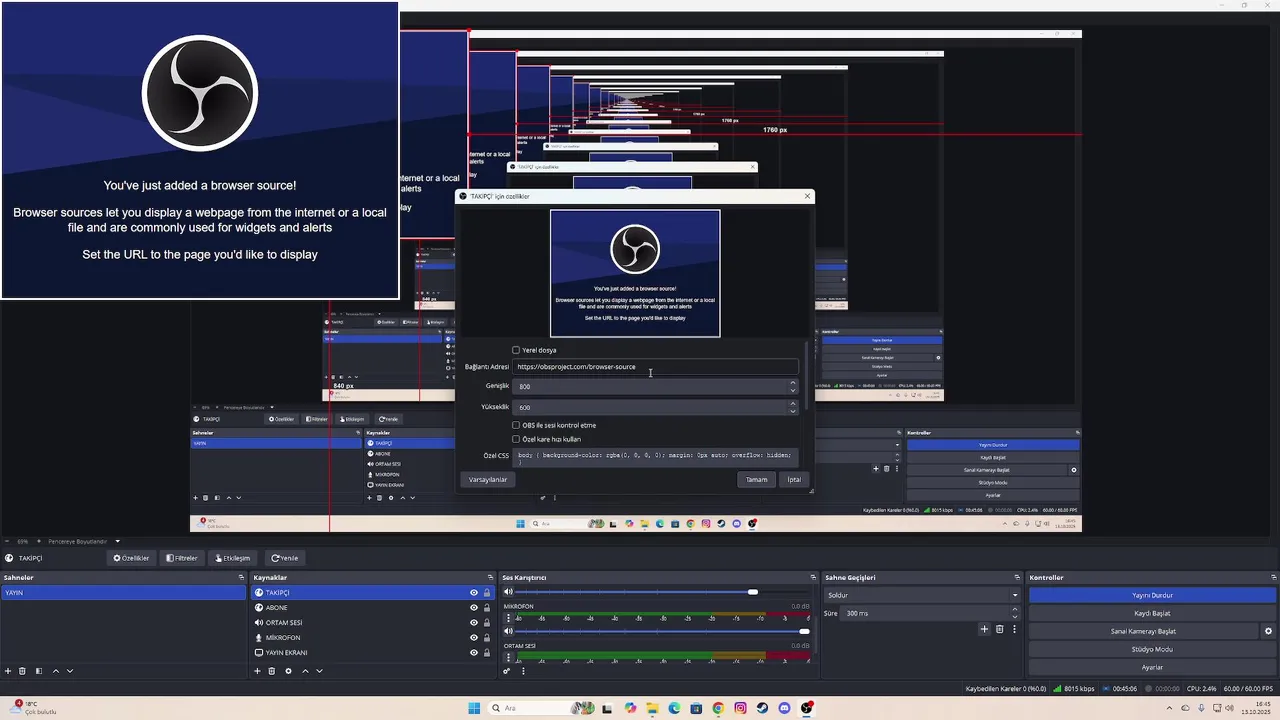The image size is (1280, 720).
Task: Open the MİKROFON three-dot options menu
Action: 508,619
